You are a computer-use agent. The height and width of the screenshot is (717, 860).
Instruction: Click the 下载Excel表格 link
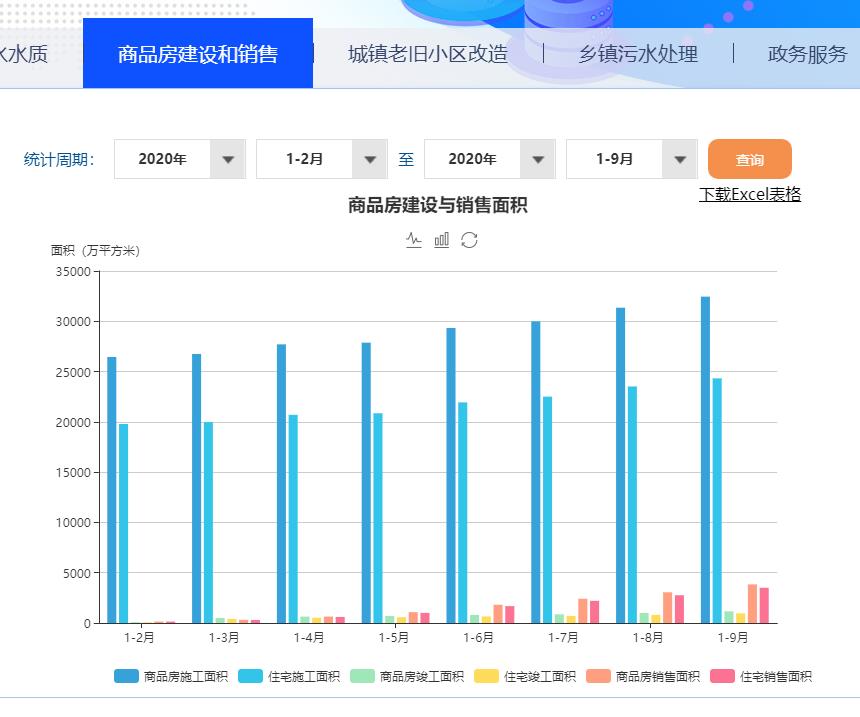pyautogui.click(x=749, y=194)
